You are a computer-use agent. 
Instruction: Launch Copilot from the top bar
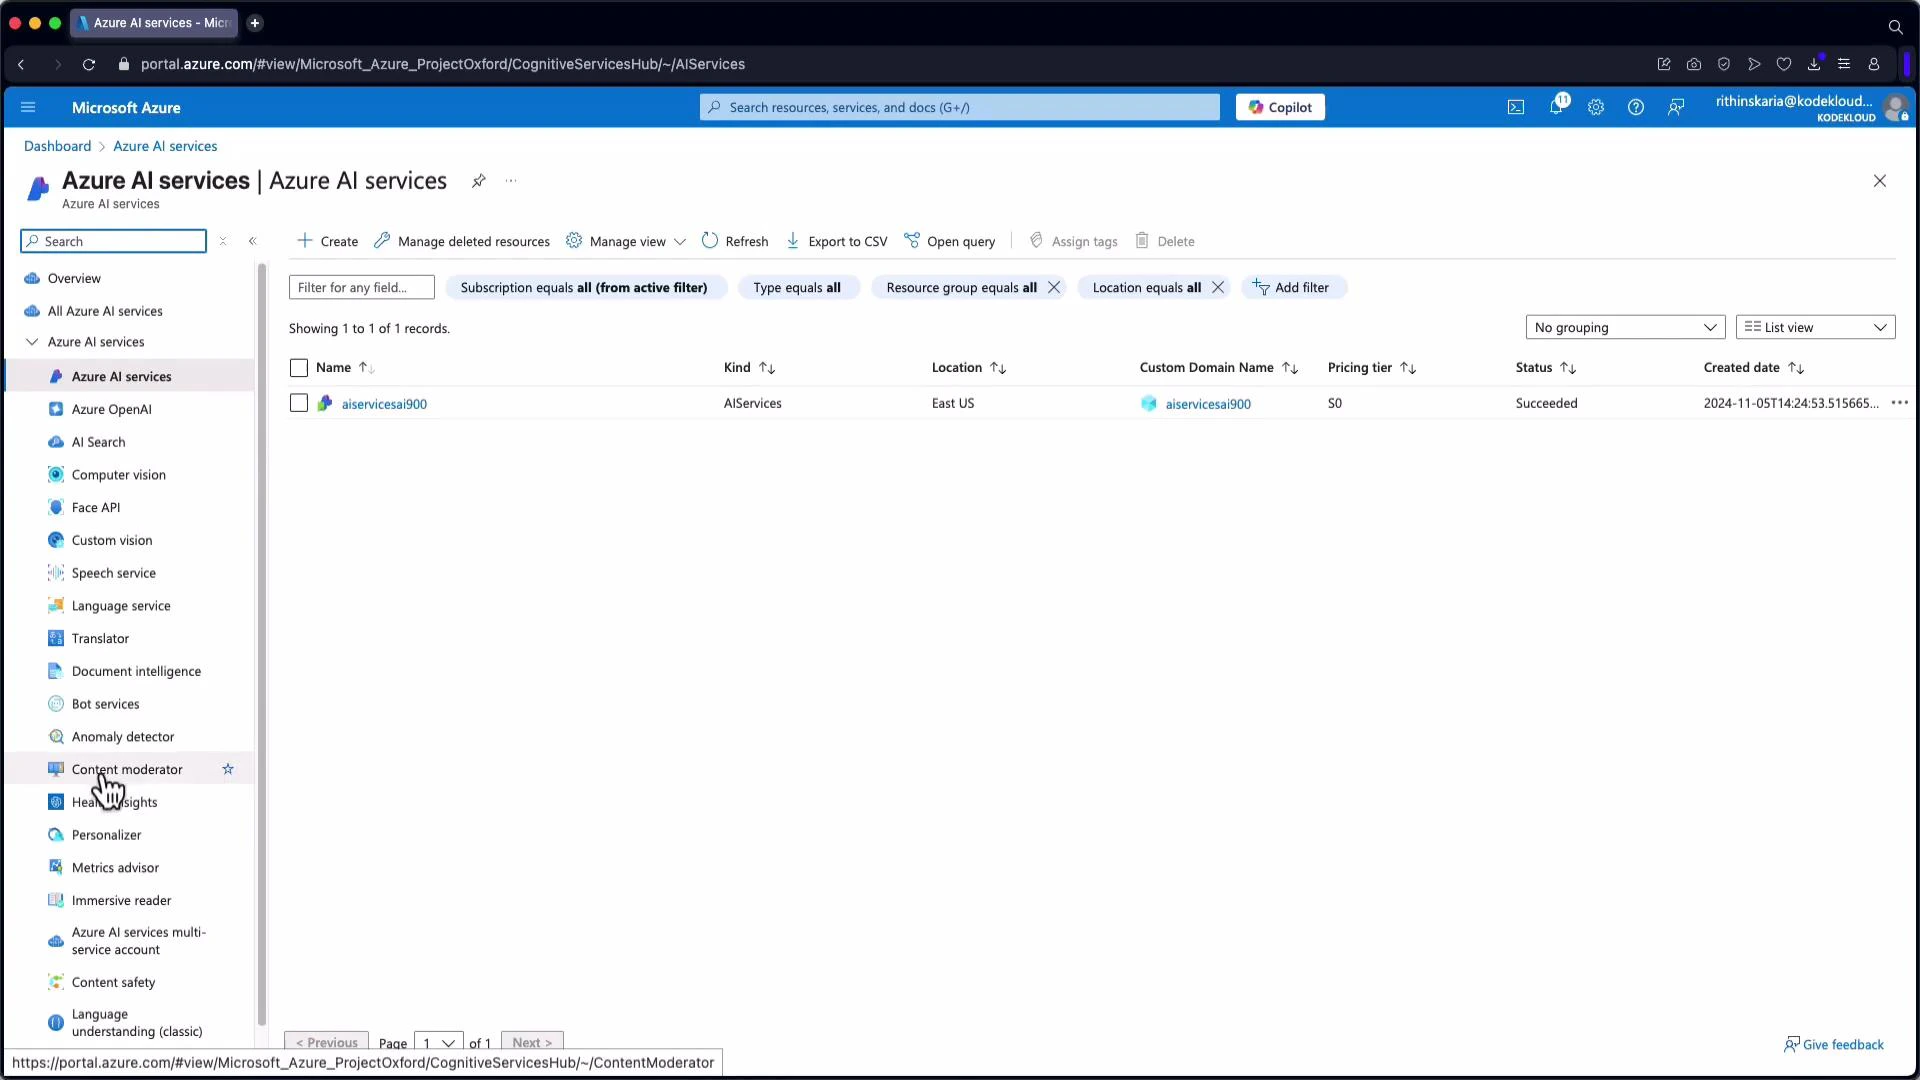1280,107
